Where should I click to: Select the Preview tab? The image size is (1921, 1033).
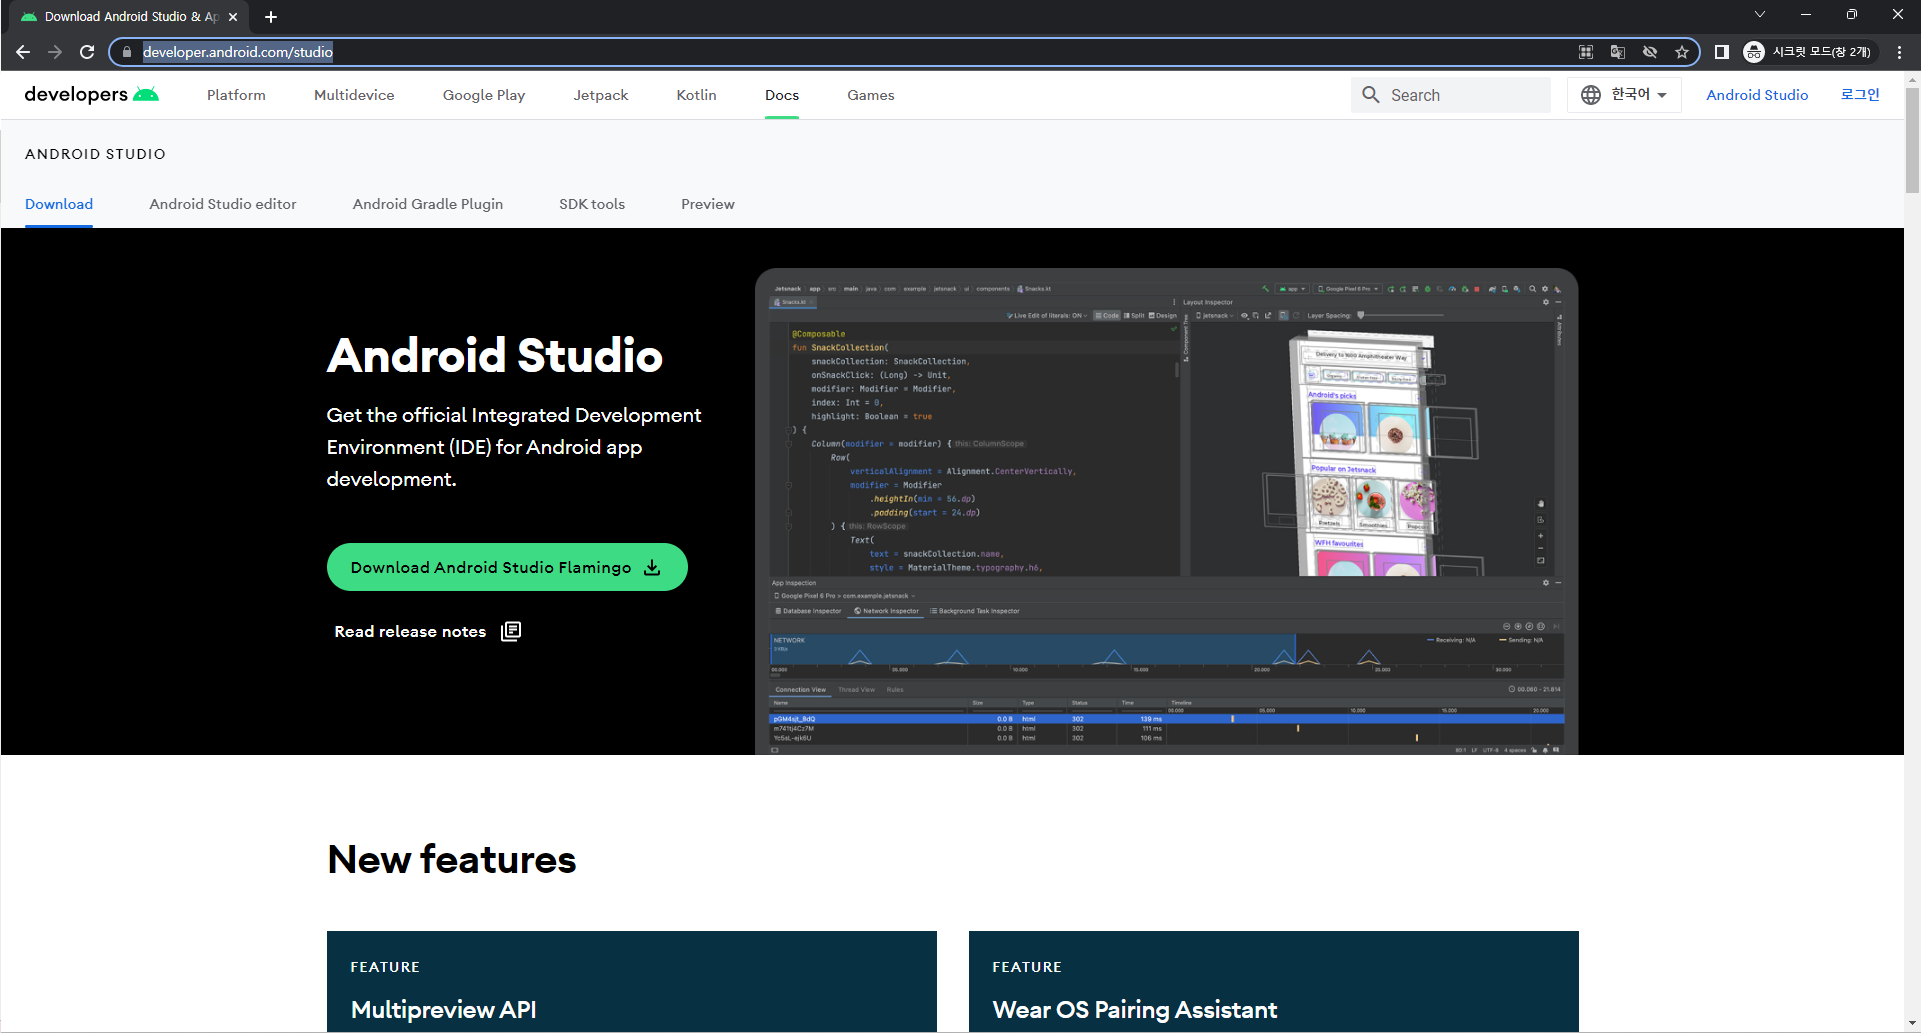click(x=708, y=204)
